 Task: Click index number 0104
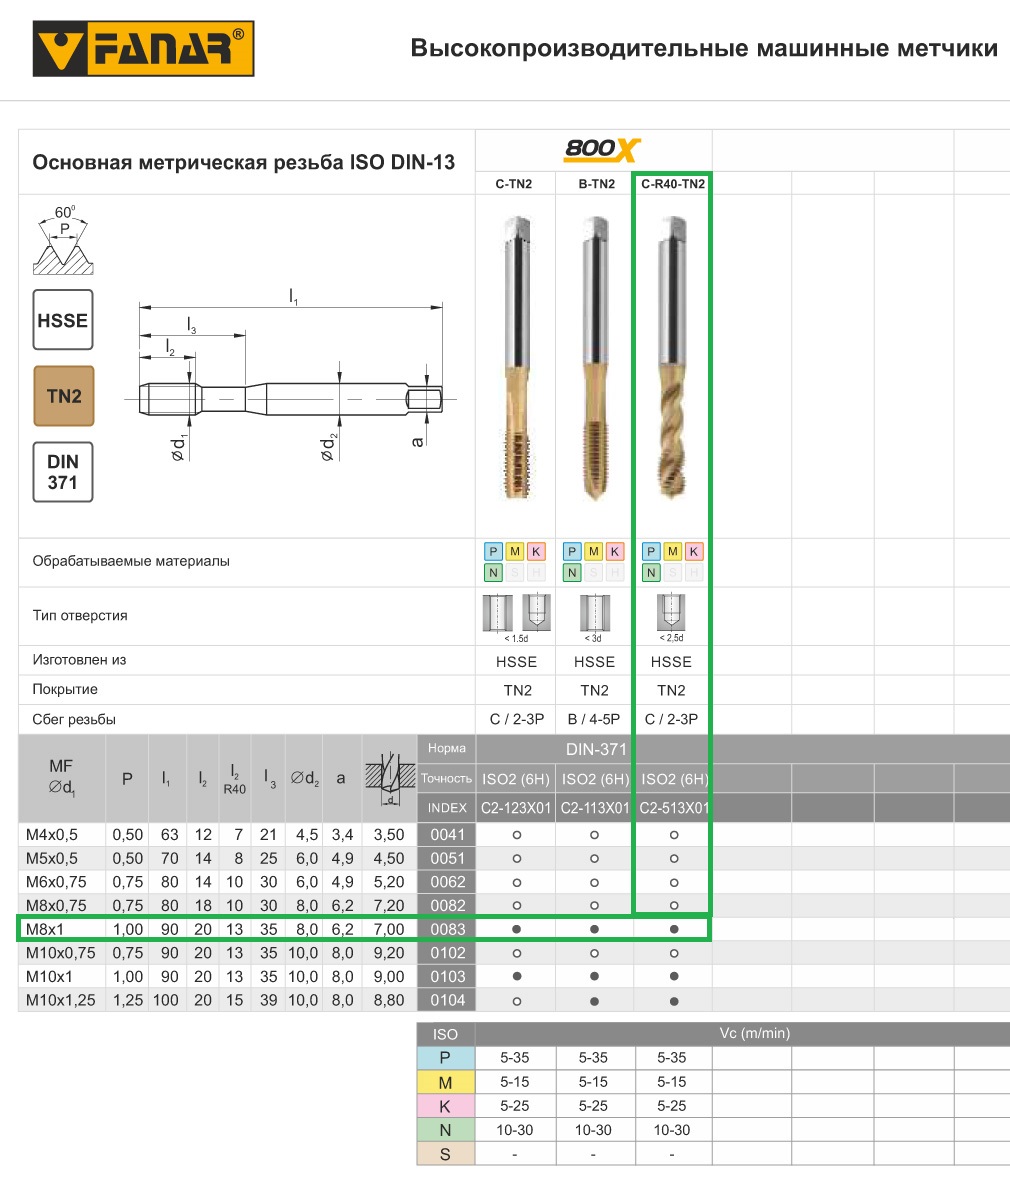point(448,1000)
